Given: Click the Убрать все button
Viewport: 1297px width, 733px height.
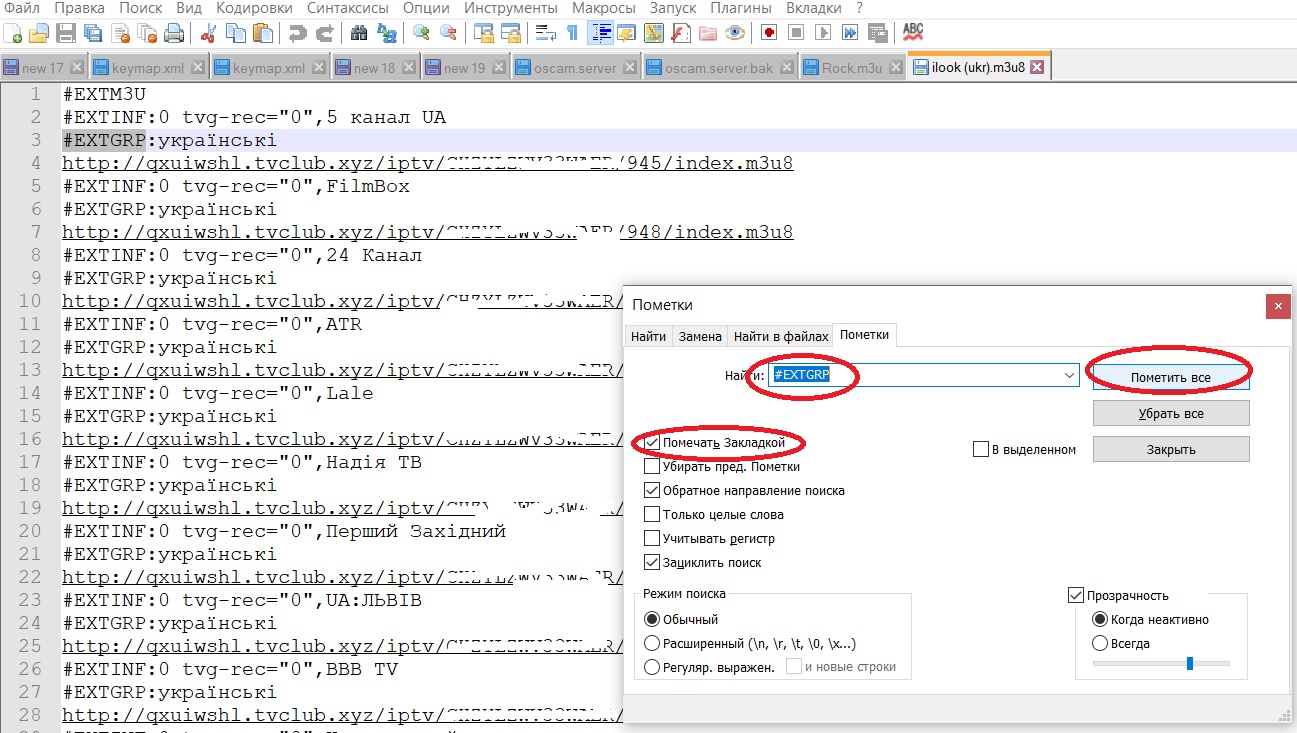Looking at the screenshot, I should (x=1171, y=413).
